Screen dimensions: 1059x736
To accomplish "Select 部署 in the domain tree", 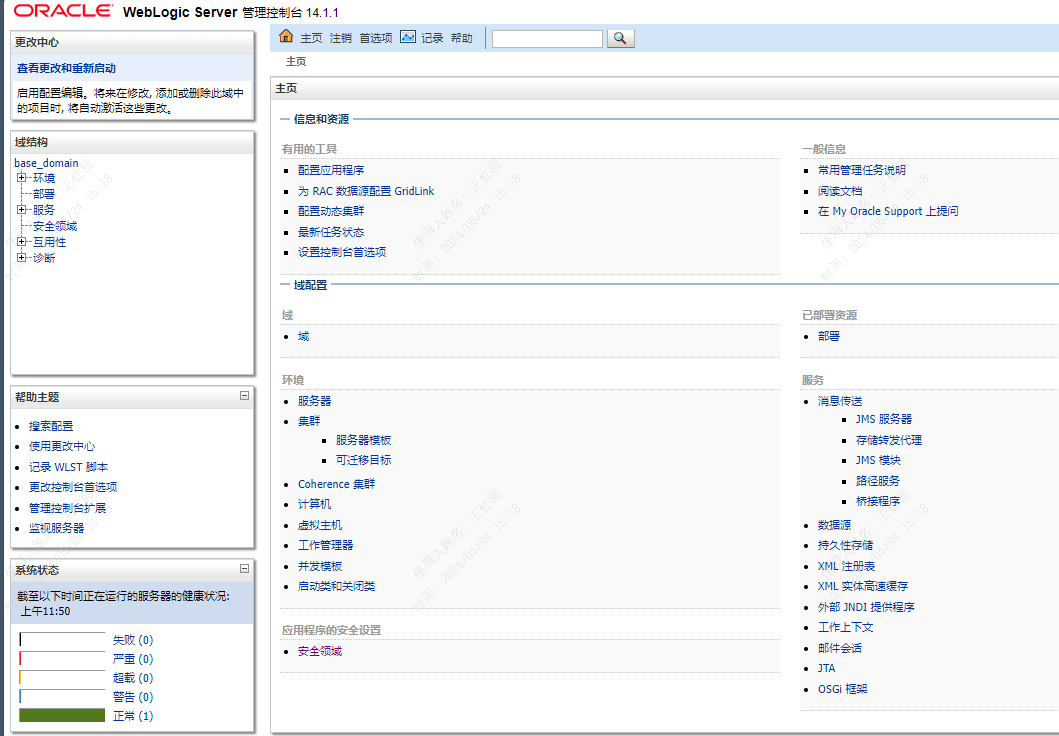I will [43, 194].
